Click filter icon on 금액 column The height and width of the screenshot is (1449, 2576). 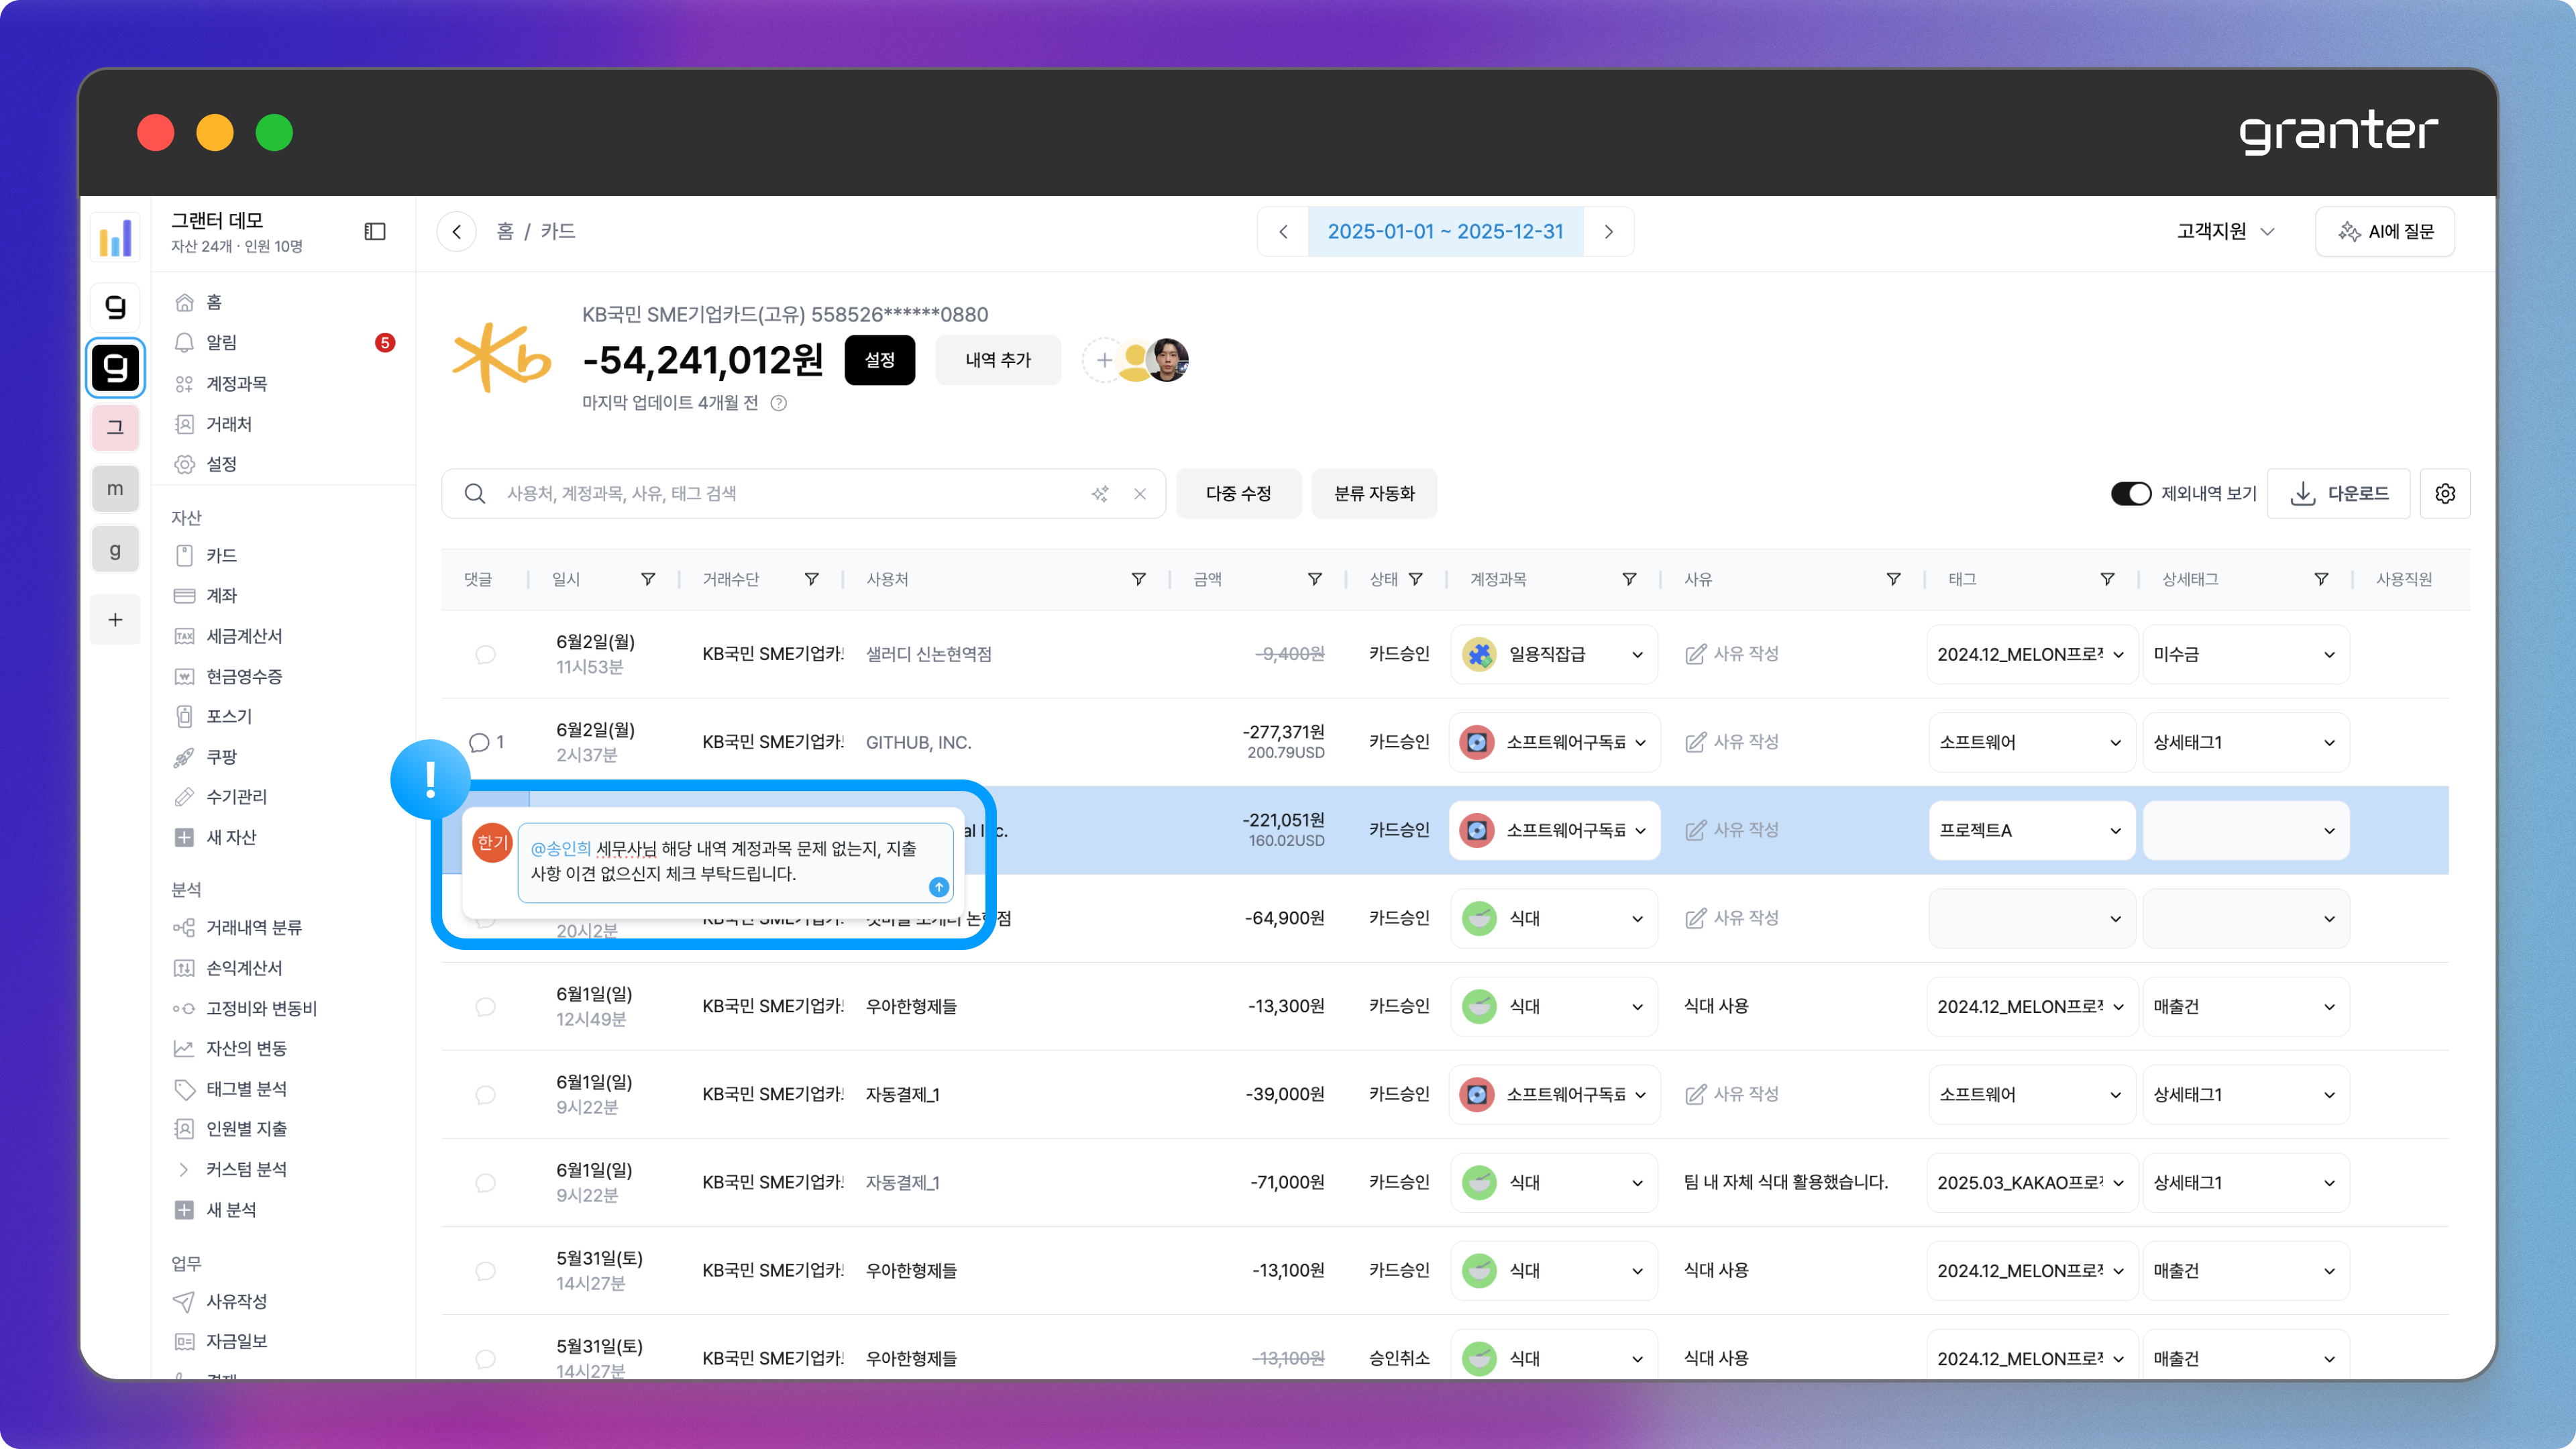pyautogui.click(x=1314, y=579)
